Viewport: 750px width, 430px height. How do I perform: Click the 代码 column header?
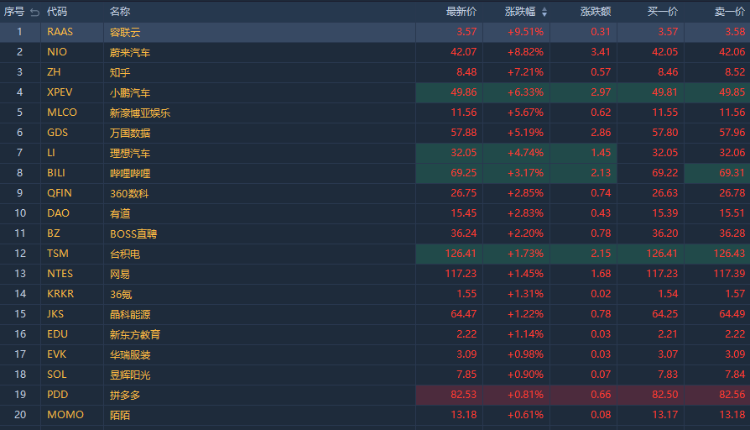57,12
